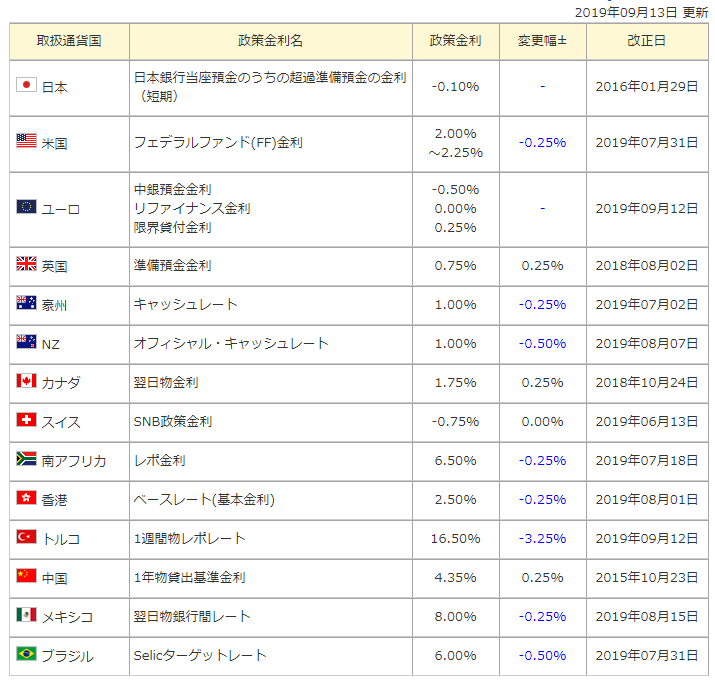Click the 2018年10月24日 revision date

coord(647,383)
